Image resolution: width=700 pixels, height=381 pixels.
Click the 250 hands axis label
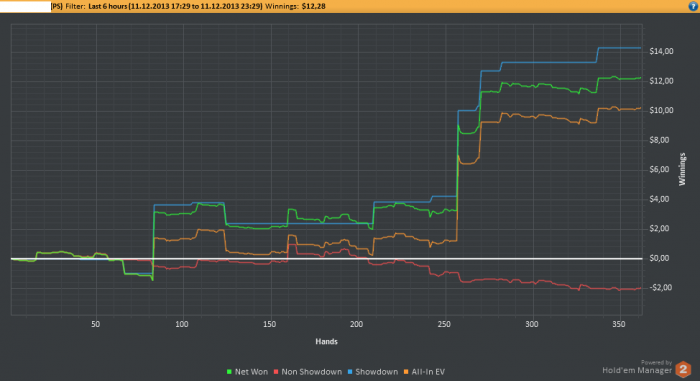444,324
